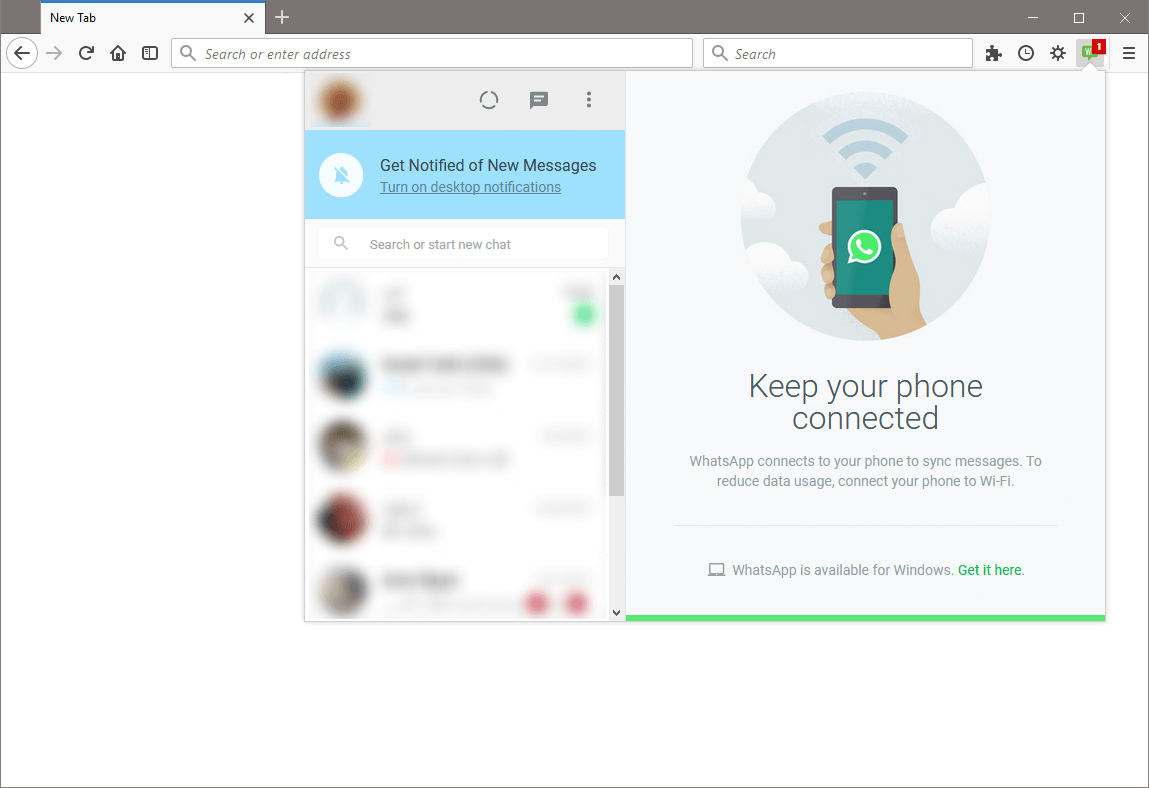Image resolution: width=1149 pixels, height=788 pixels.
Task: Open the WhatsApp extension icon in toolbar
Action: (x=1090, y=53)
